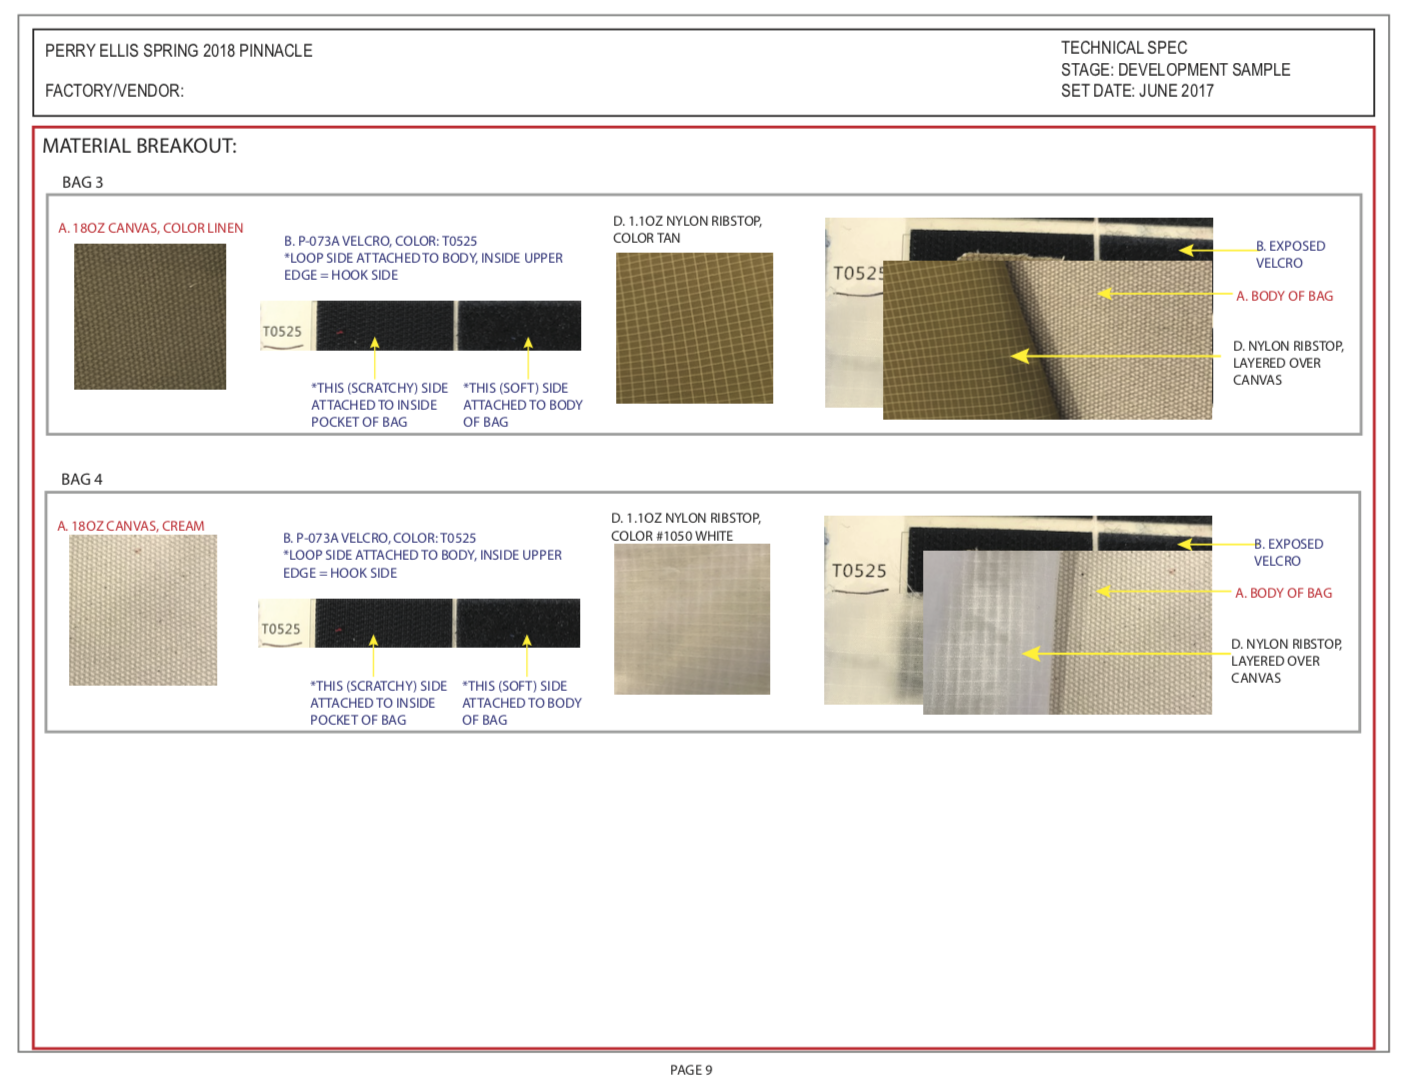The width and height of the screenshot is (1404, 1084).
Task: Click Bag 4 'A. BODY OF BAG' callout
Action: (x=1284, y=593)
